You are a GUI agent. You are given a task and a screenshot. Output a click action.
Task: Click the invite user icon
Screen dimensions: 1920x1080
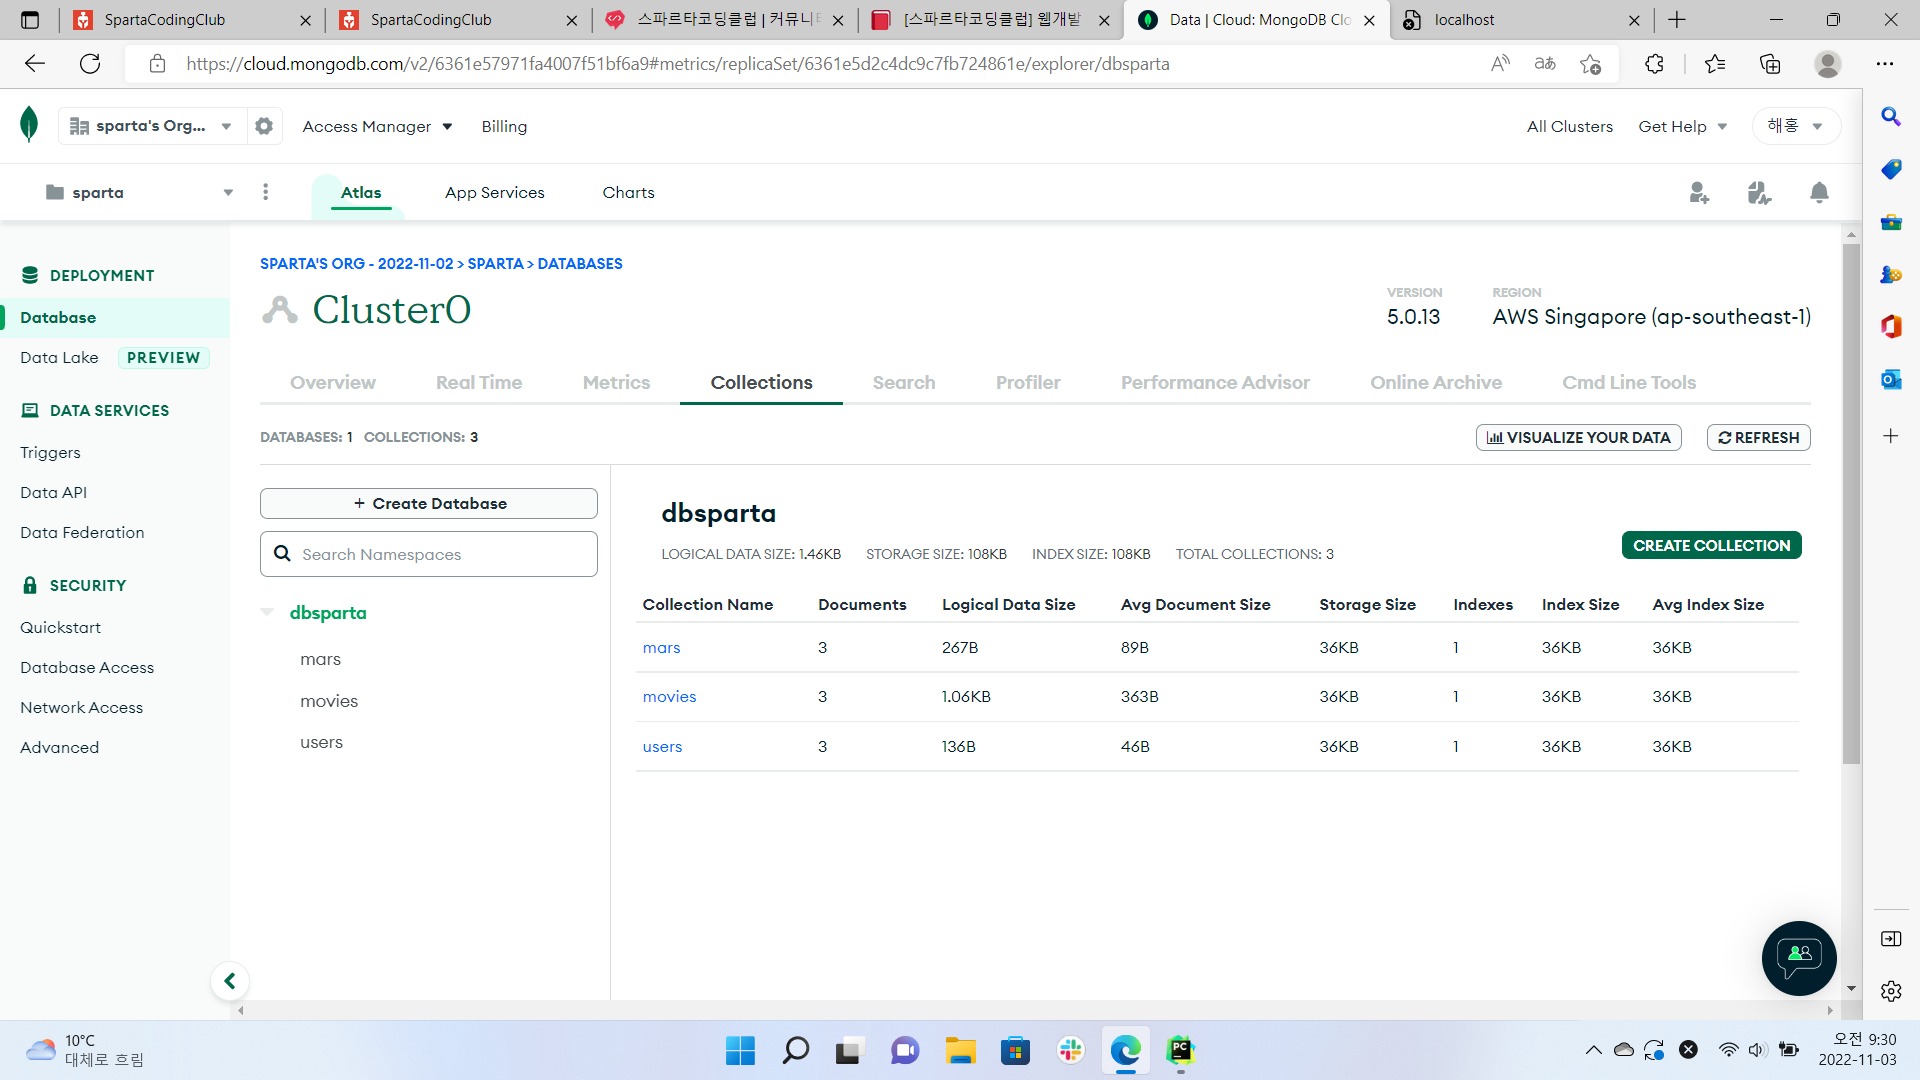coord(1699,193)
